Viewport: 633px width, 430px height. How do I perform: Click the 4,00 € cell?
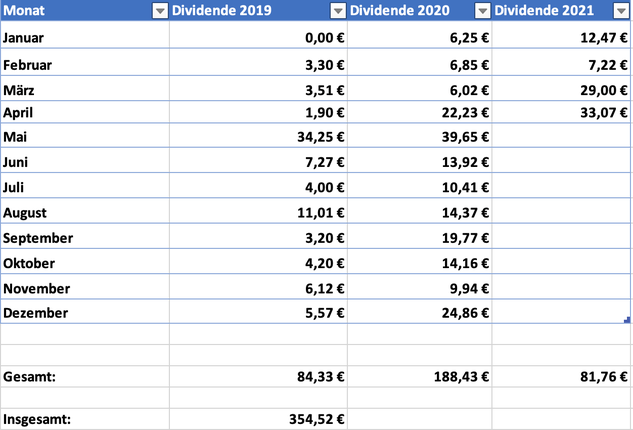258,185
